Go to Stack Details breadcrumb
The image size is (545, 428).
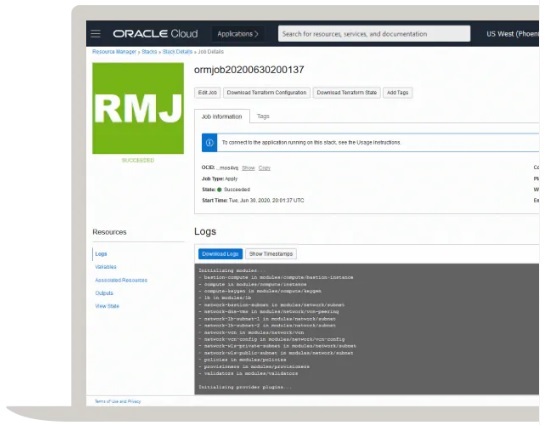point(177,51)
